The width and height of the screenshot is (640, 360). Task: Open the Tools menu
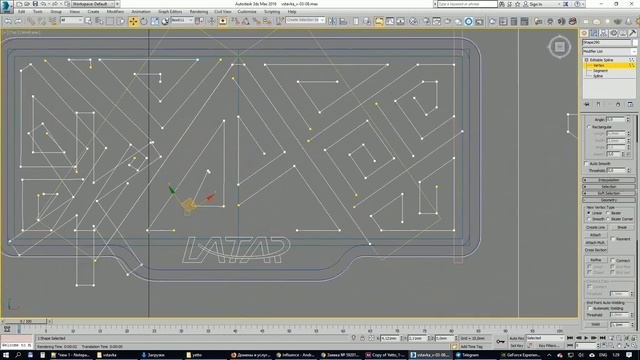click(38, 12)
